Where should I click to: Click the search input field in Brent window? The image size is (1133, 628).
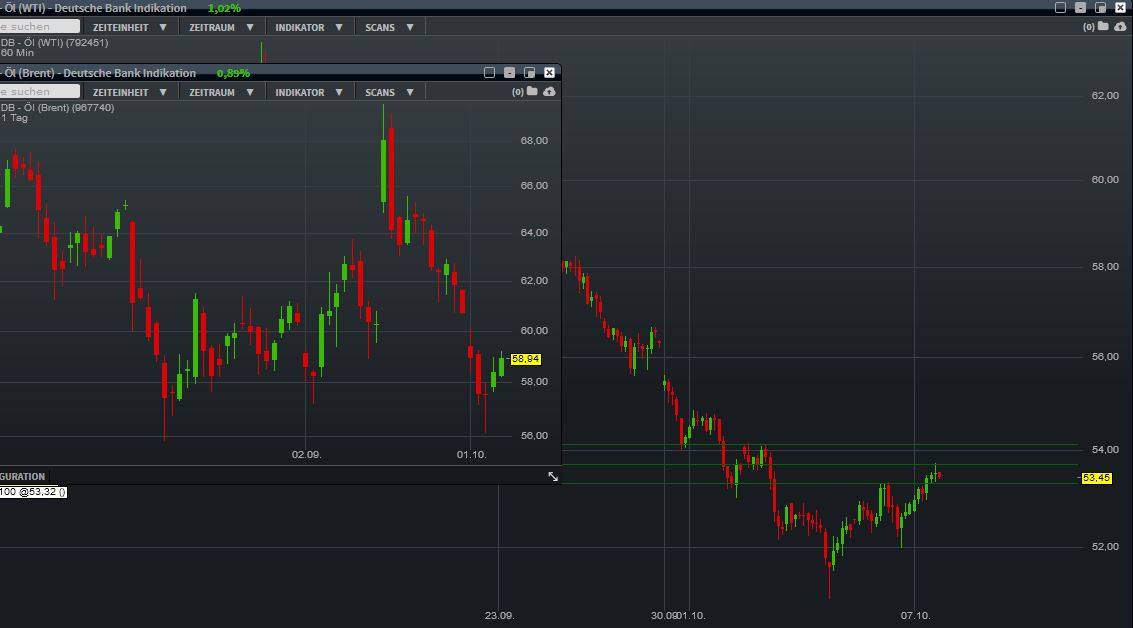click(x=40, y=90)
